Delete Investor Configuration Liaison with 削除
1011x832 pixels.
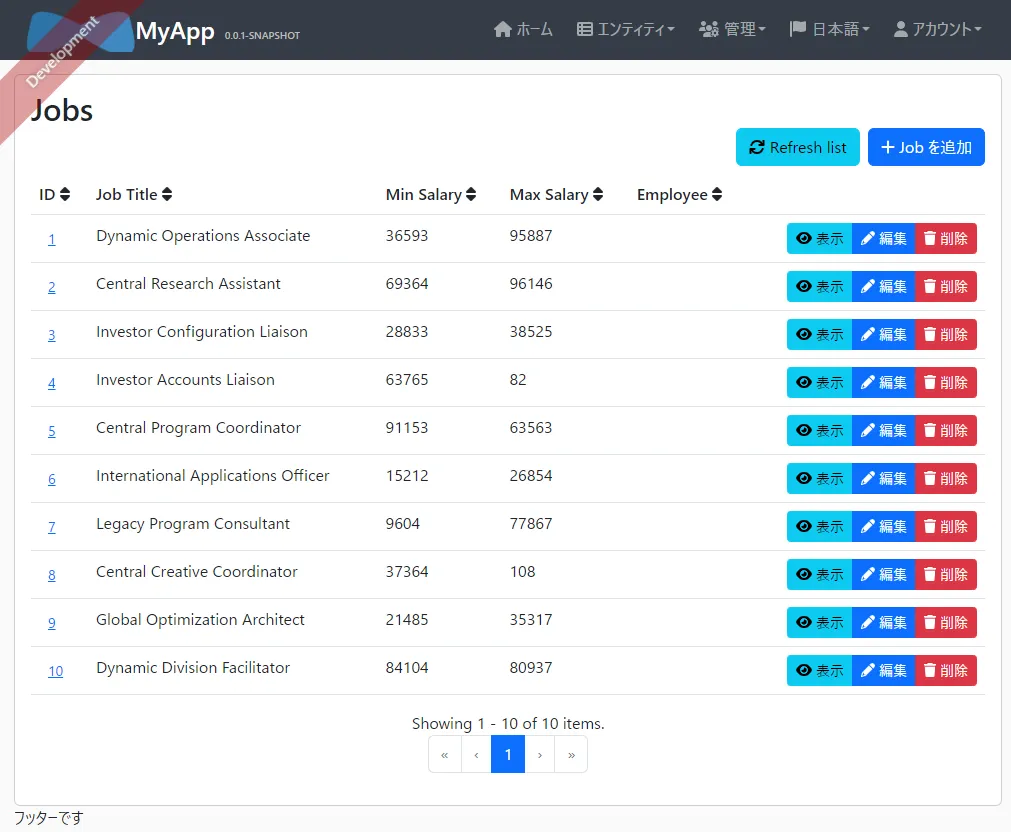[946, 335]
